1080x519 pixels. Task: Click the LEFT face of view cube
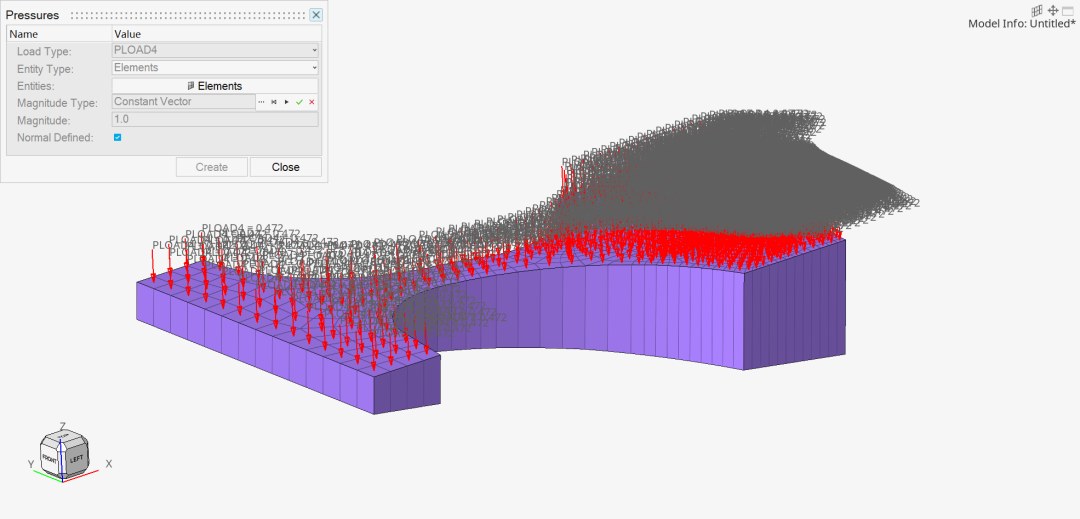[76, 458]
